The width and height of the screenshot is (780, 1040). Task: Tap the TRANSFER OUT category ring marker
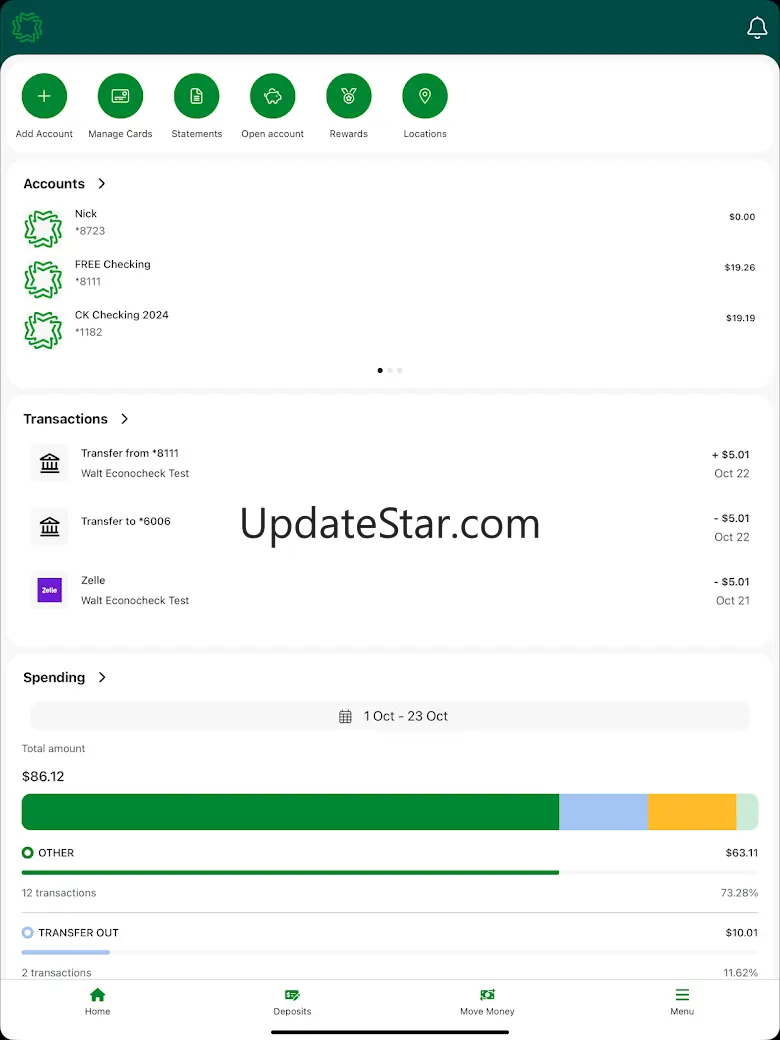27,933
